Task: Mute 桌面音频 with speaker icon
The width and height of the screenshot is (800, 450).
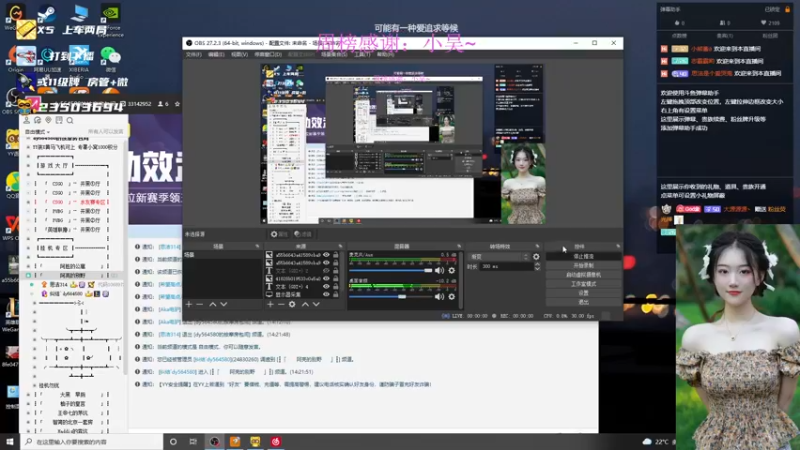Action: click(x=439, y=296)
